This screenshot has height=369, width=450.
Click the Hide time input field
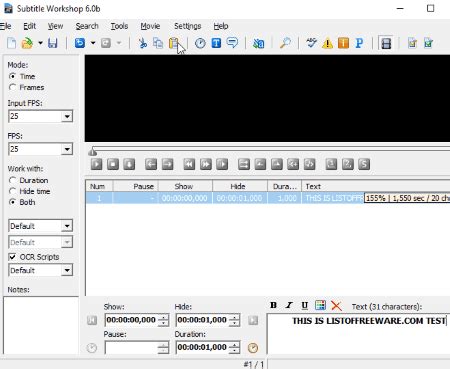[202, 320]
